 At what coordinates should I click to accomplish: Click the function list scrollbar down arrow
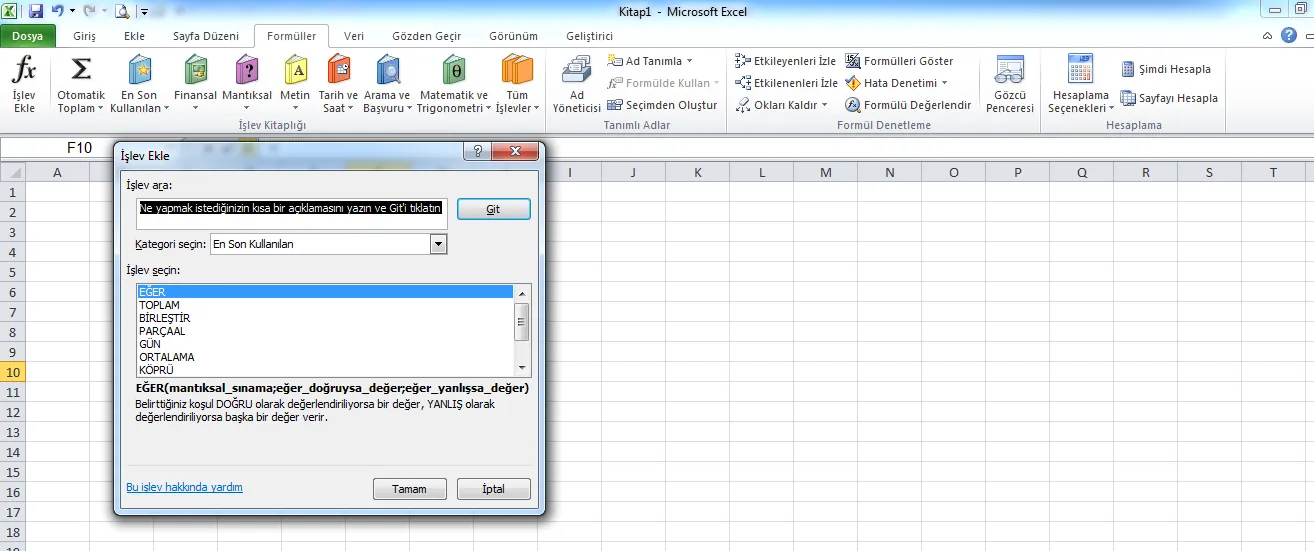[x=521, y=369]
